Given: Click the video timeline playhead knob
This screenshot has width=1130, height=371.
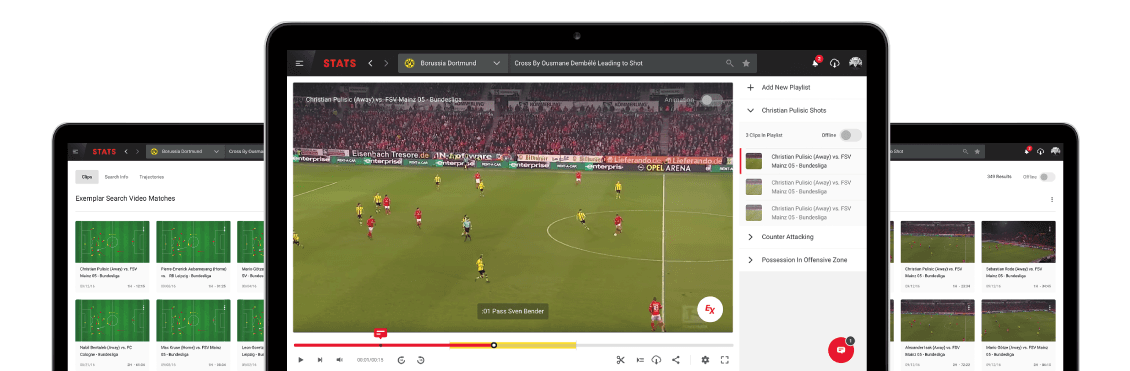Looking at the screenshot, I should tap(494, 345).
